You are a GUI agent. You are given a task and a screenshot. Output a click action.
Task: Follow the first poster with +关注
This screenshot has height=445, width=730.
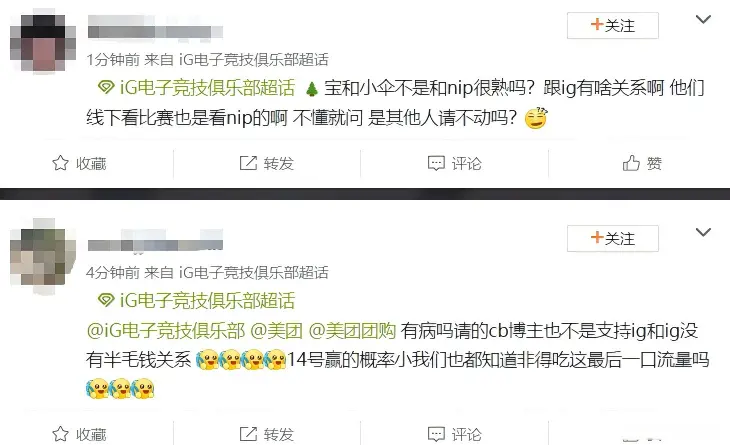(x=613, y=26)
